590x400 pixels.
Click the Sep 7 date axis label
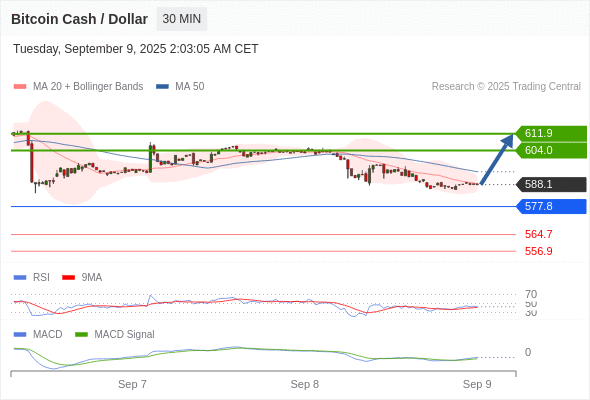pos(132,384)
